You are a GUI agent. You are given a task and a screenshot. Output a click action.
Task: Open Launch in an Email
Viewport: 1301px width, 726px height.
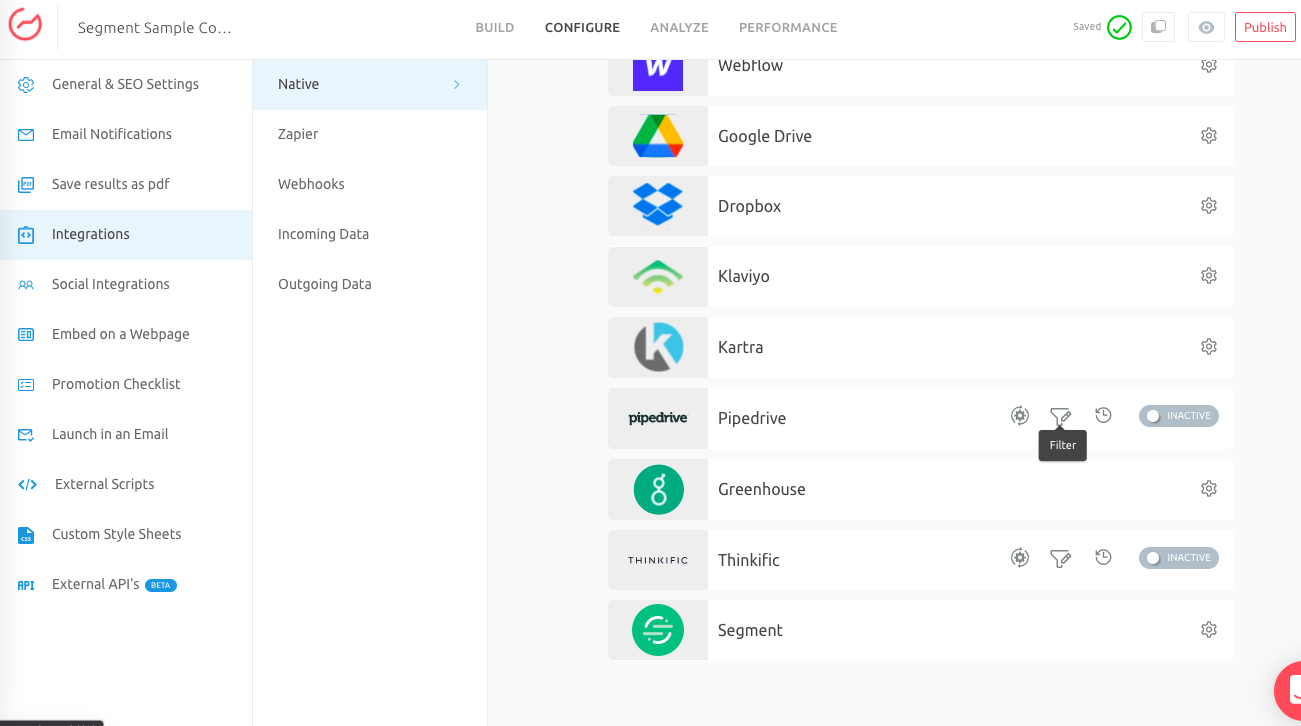pos(126,434)
